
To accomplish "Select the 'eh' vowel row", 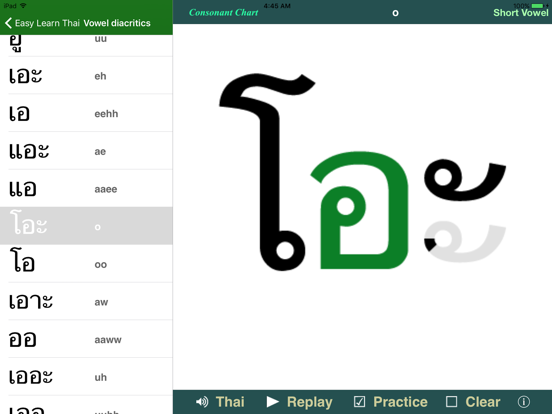I will point(86,75).
